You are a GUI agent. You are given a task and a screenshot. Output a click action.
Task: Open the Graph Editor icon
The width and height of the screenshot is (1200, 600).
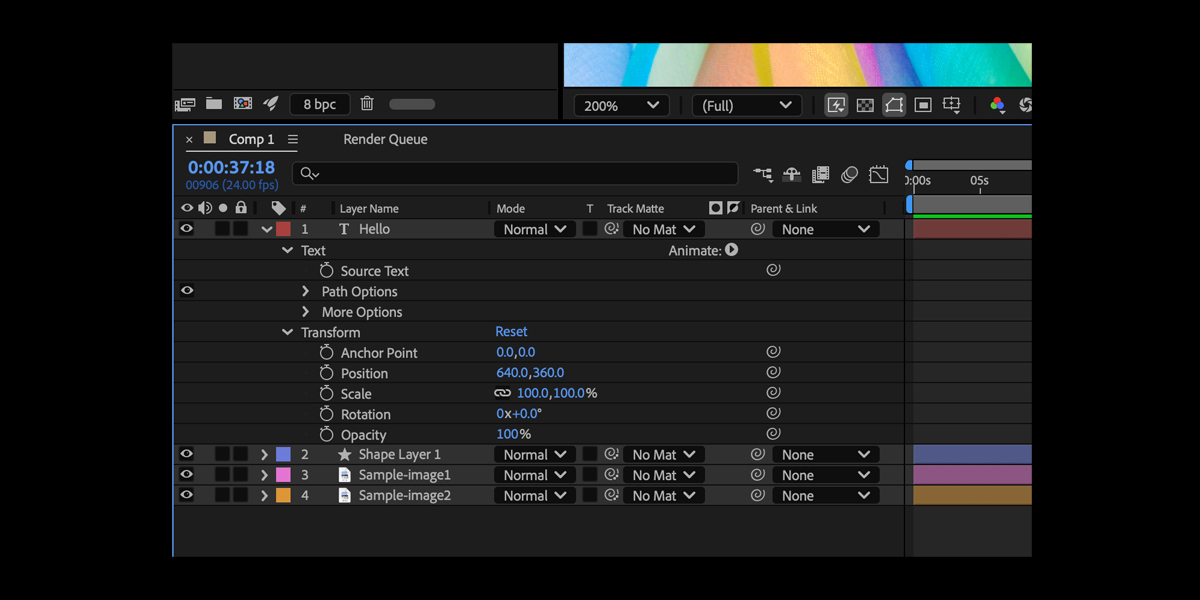(879, 175)
